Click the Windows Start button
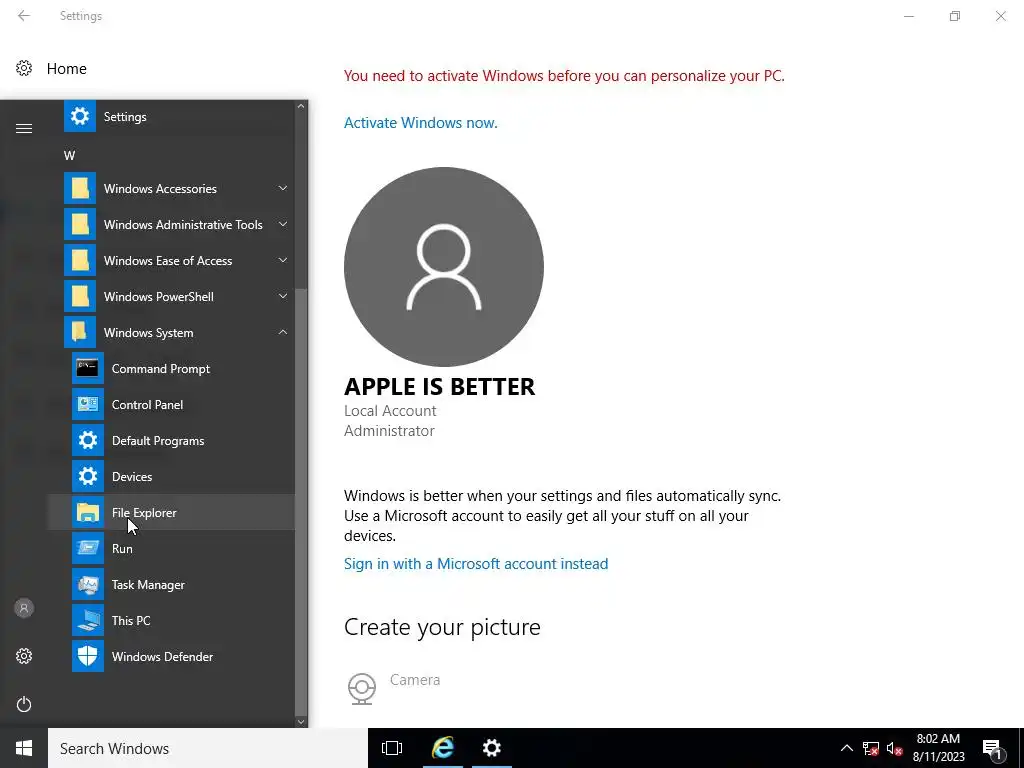The width and height of the screenshot is (1024, 768). [x=24, y=748]
